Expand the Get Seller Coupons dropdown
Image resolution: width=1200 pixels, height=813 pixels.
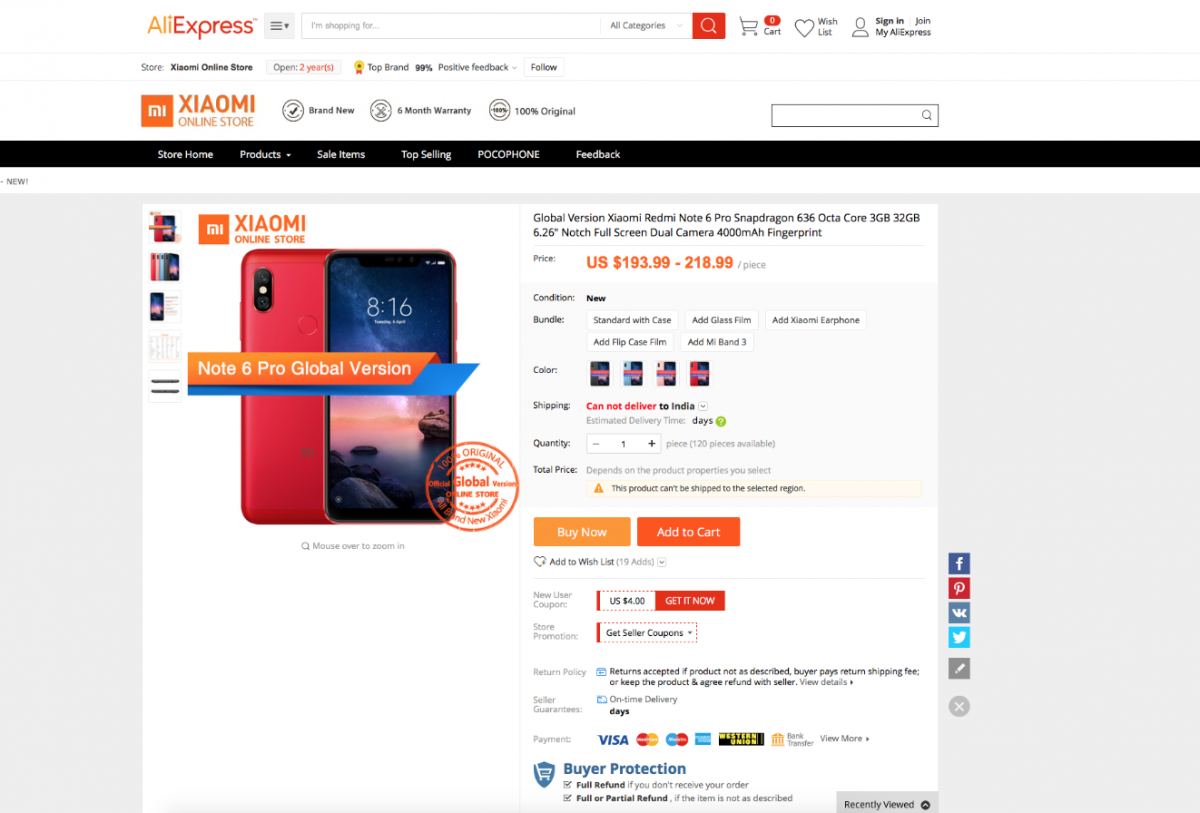click(648, 633)
